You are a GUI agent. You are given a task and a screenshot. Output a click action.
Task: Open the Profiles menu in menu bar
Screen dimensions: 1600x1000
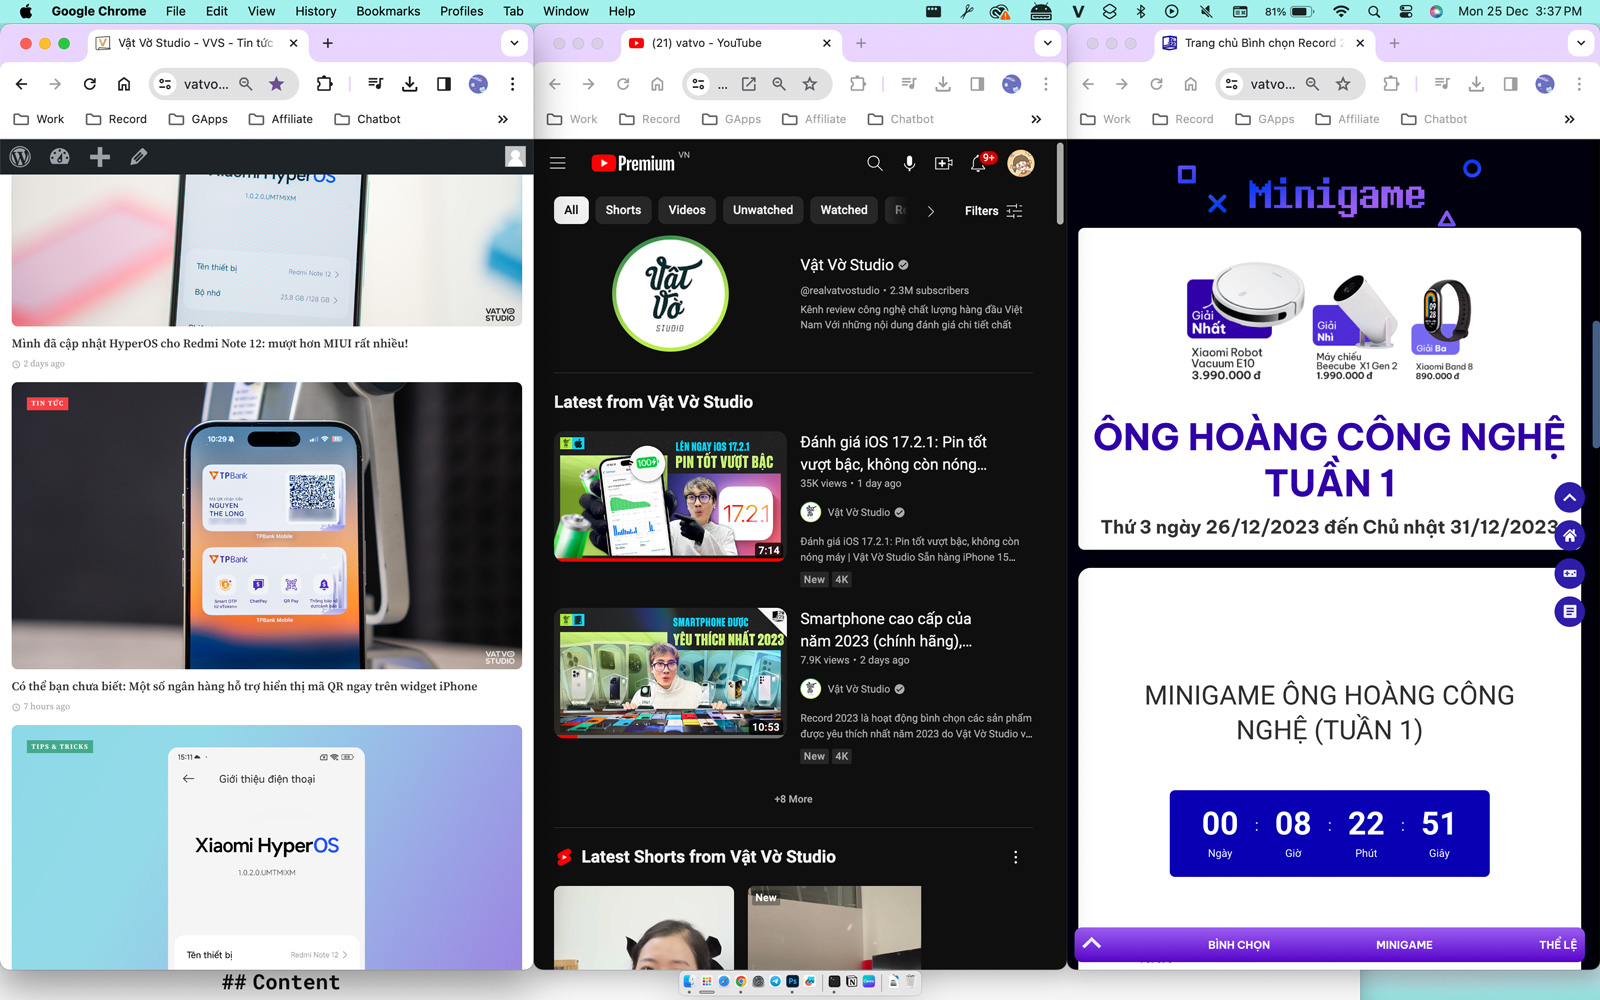[461, 11]
